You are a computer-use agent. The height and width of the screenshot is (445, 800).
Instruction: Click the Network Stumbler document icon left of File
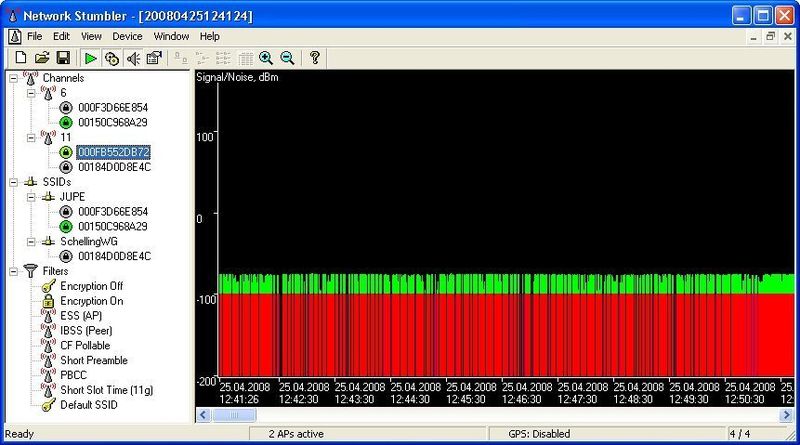15,36
